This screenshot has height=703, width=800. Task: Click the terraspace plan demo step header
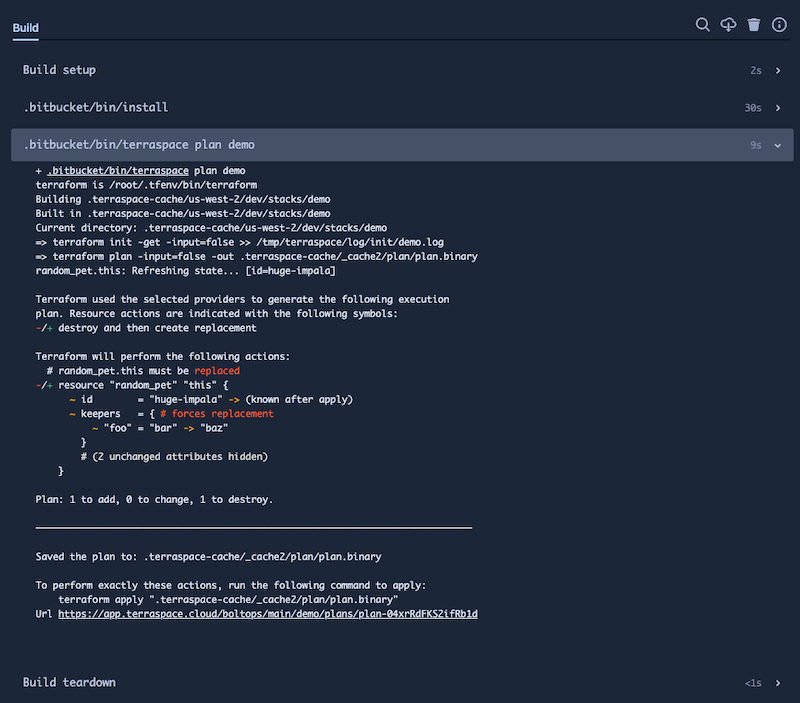point(402,145)
